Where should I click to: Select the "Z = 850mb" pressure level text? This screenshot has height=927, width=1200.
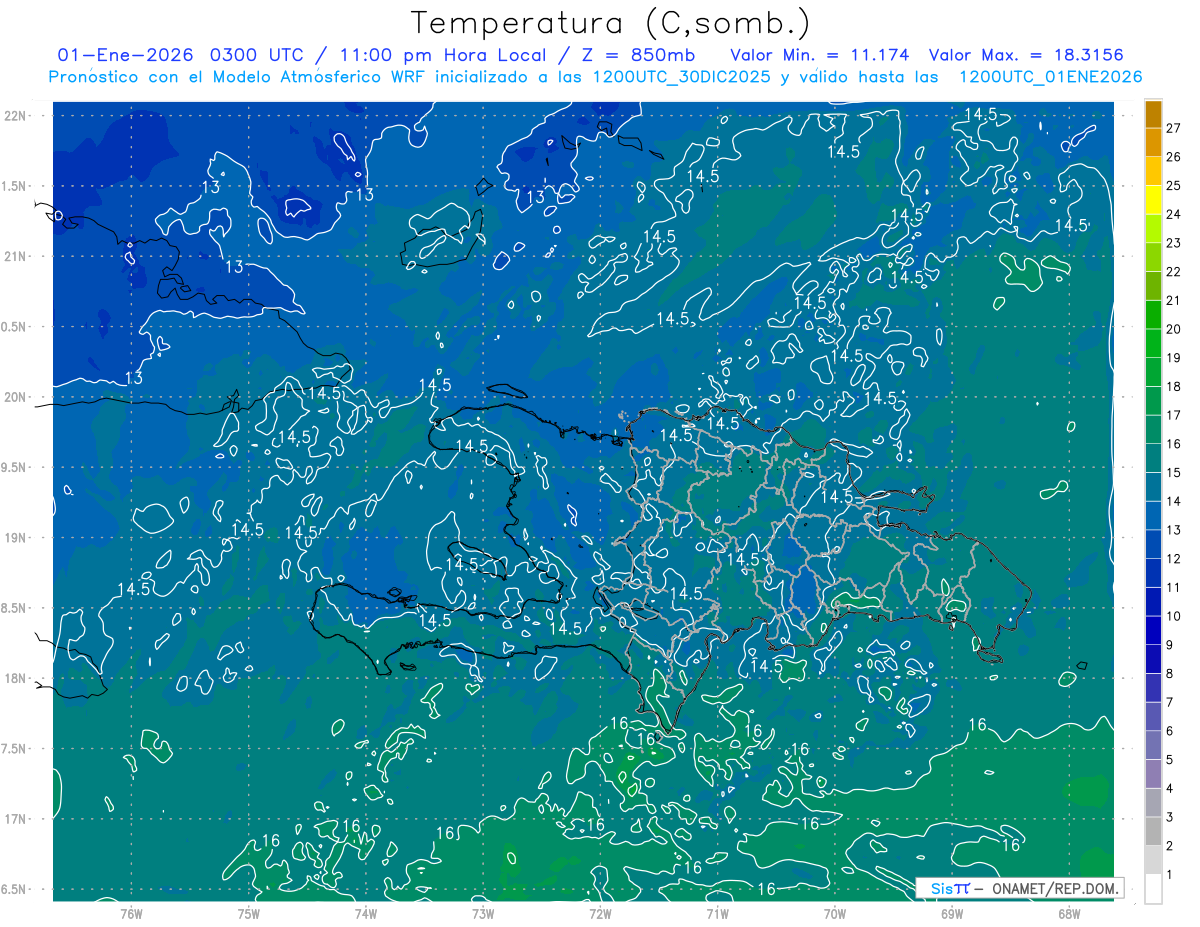637,55
